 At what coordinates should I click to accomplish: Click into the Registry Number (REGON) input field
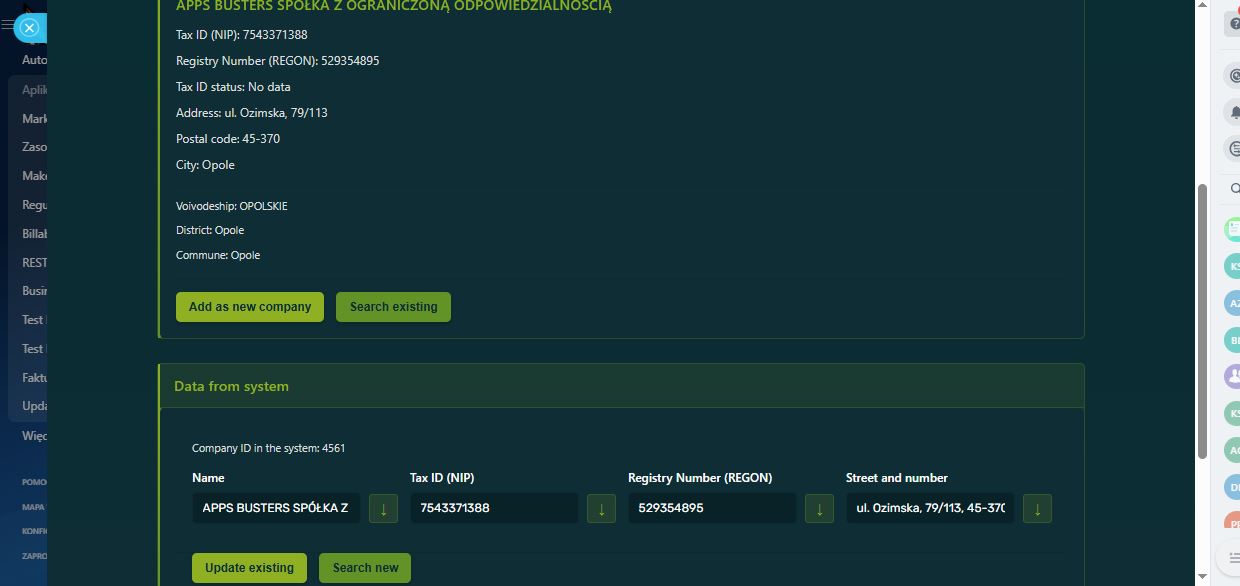click(x=711, y=508)
